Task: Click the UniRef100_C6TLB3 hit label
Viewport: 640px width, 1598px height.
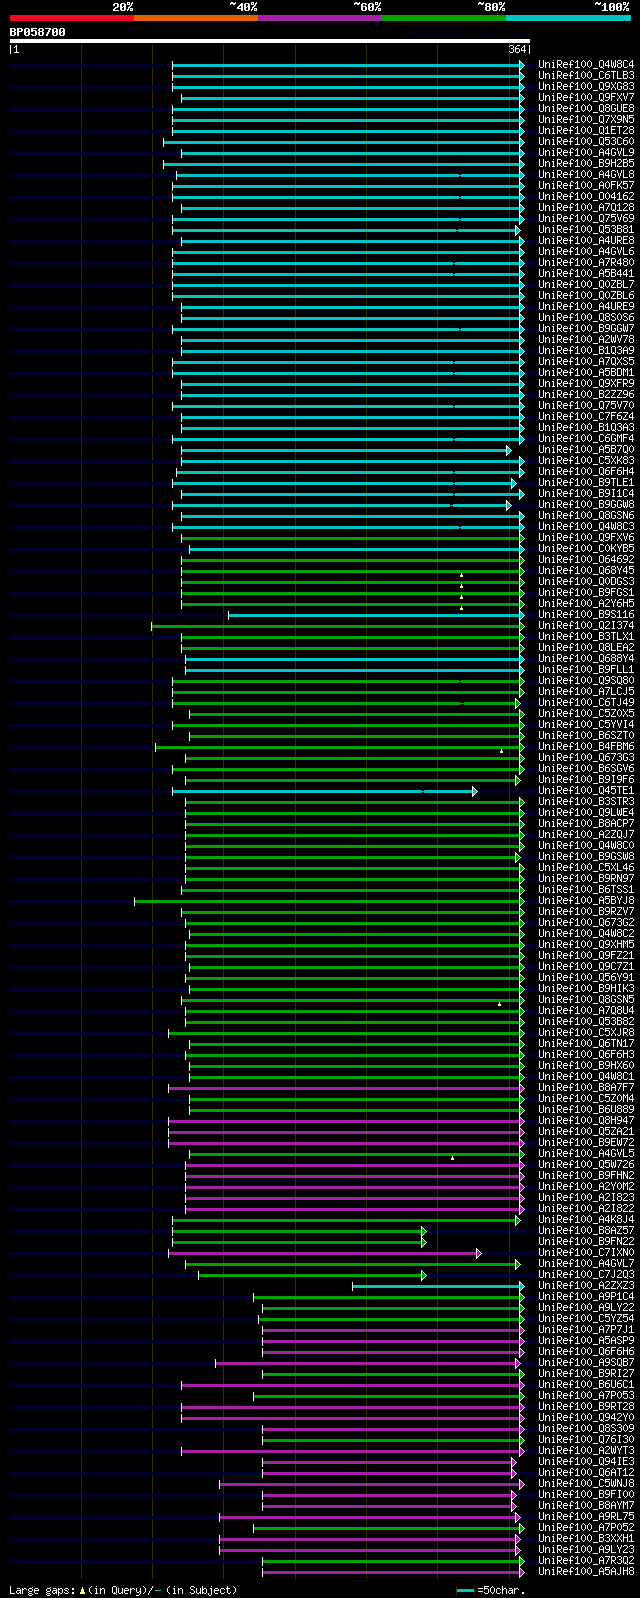Action: coord(586,75)
